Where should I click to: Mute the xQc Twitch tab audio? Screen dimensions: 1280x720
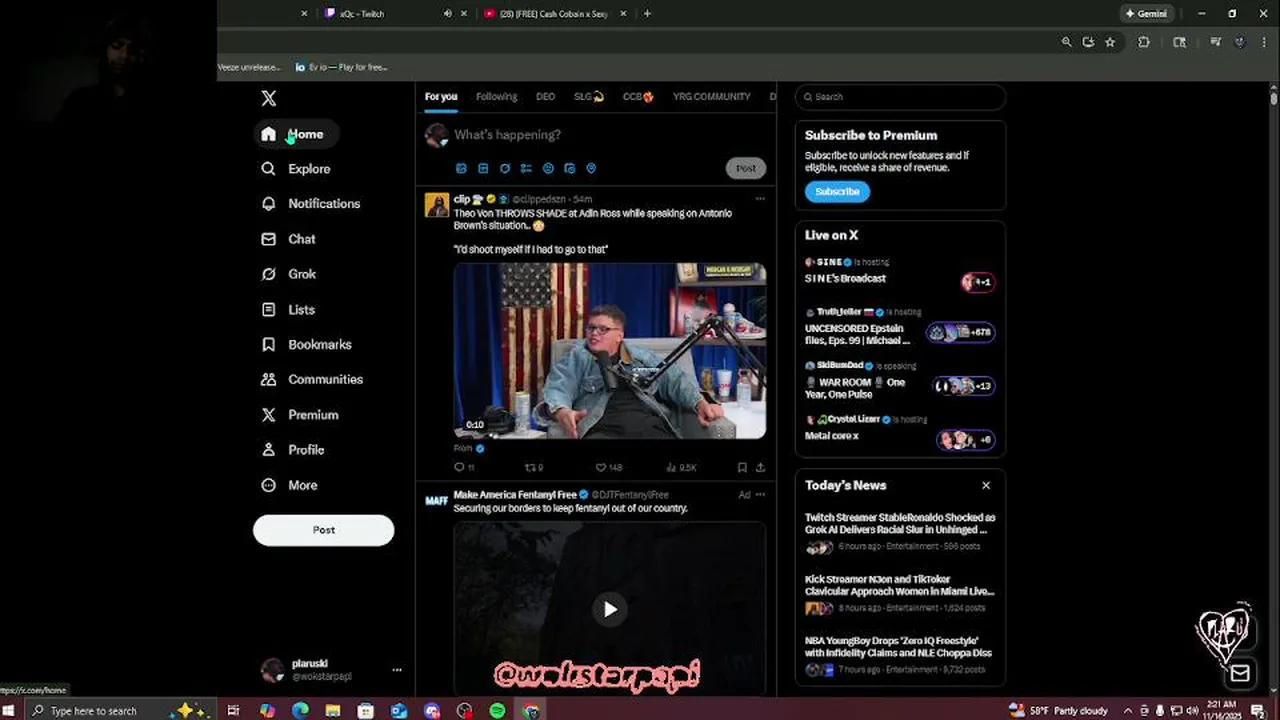pyautogui.click(x=447, y=14)
